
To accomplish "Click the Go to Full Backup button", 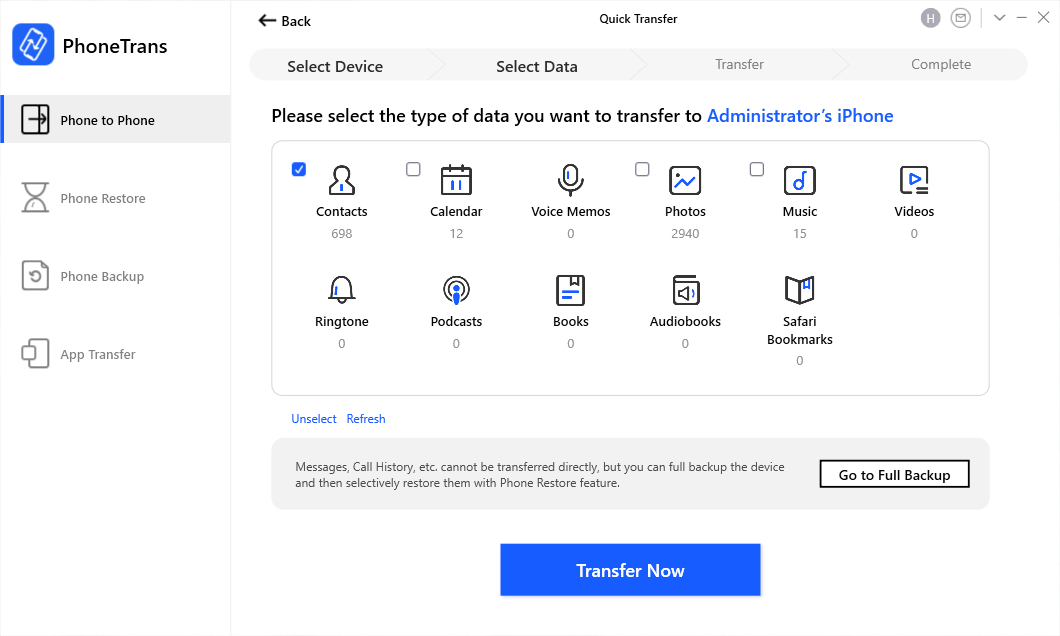I will 894,474.
